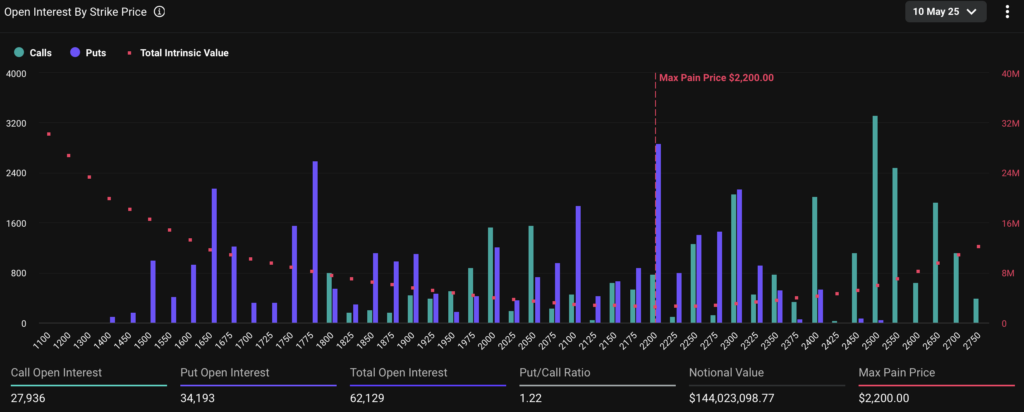Click the put bar at 1775 strike
This screenshot has height=412, width=1024.
click(x=315, y=242)
